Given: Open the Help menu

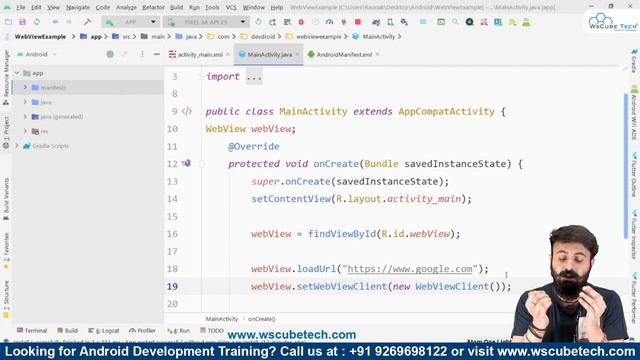Looking at the screenshot, I should click(277, 7).
